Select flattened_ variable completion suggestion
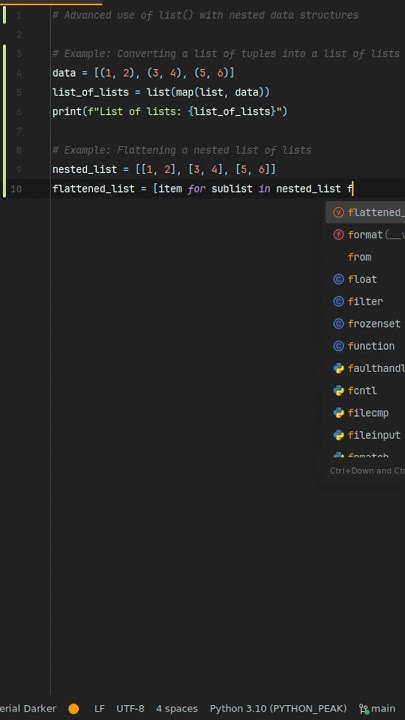The width and height of the screenshot is (405, 720). 366,212
